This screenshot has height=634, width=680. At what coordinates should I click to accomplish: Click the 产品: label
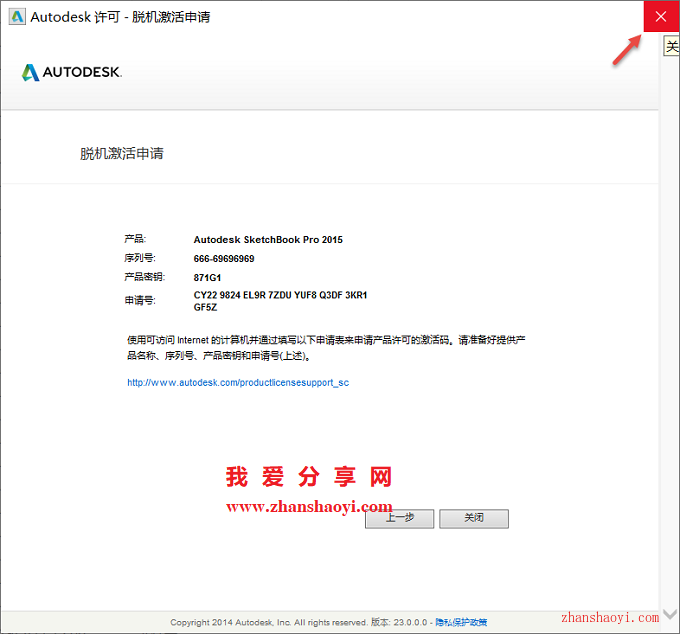(x=135, y=239)
